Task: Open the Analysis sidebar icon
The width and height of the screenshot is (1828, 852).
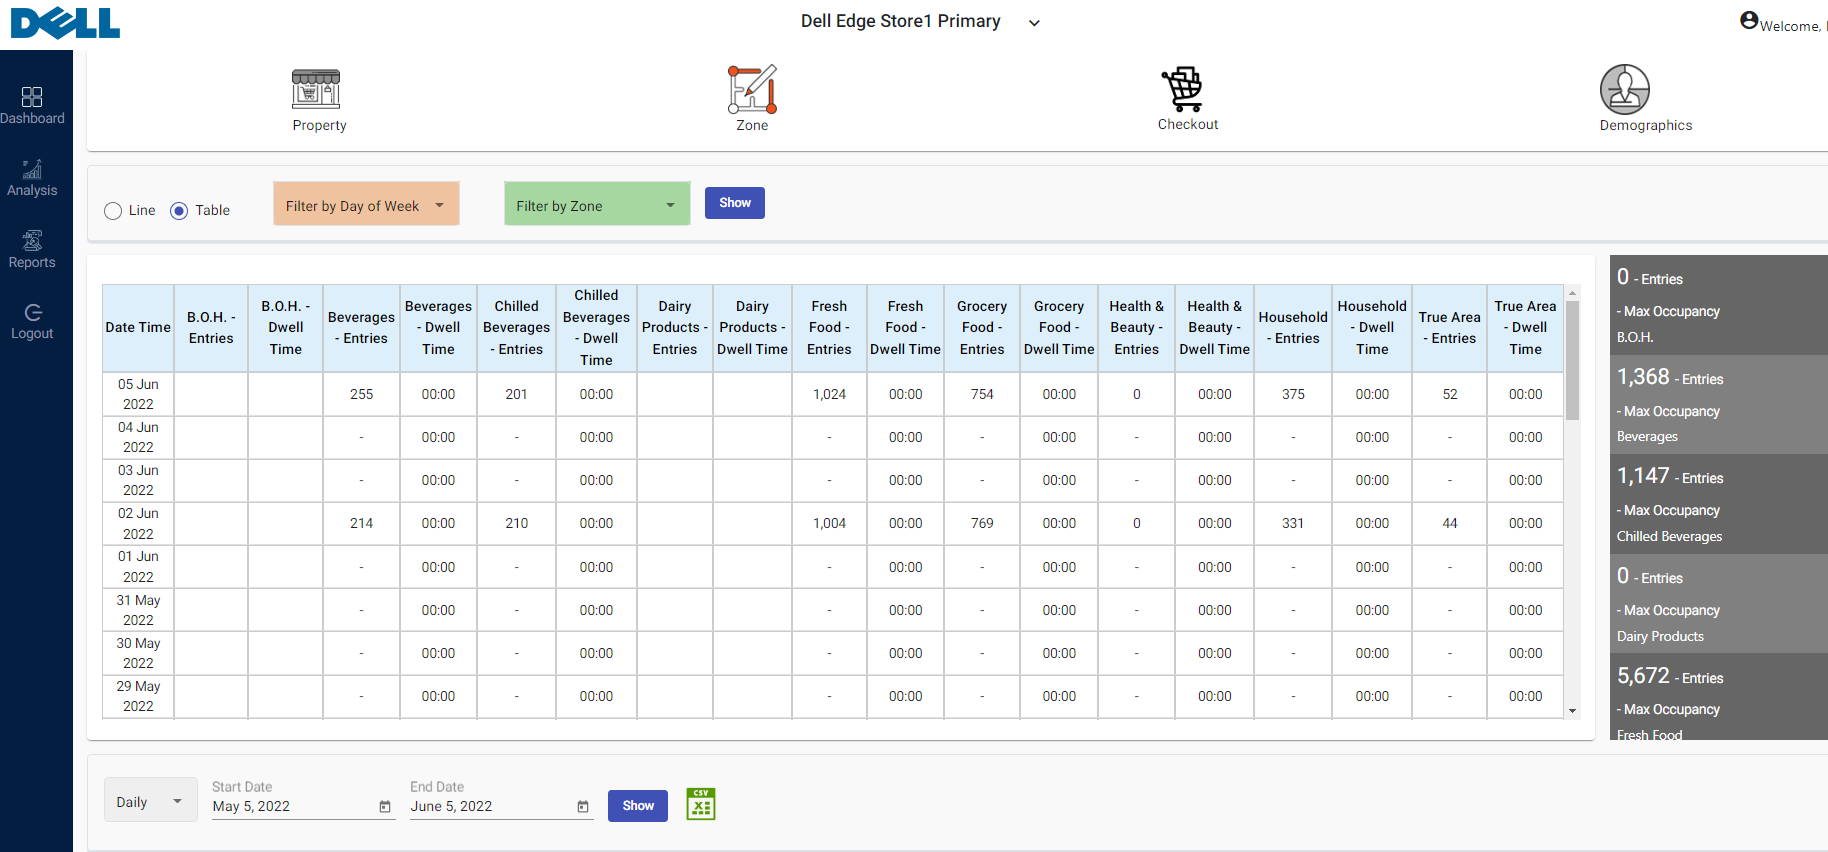Action: [x=32, y=169]
